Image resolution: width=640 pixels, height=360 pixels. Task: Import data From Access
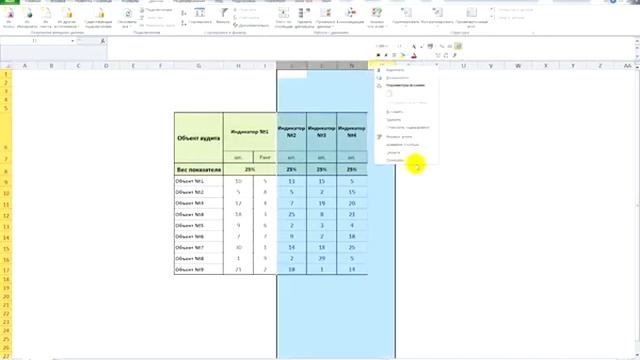(x=9, y=18)
